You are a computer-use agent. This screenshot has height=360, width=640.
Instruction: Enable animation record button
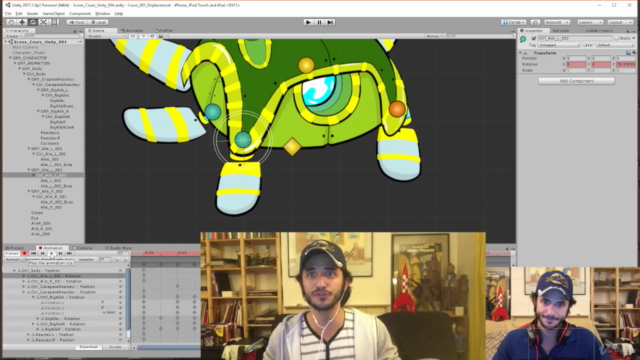(24, 253)
